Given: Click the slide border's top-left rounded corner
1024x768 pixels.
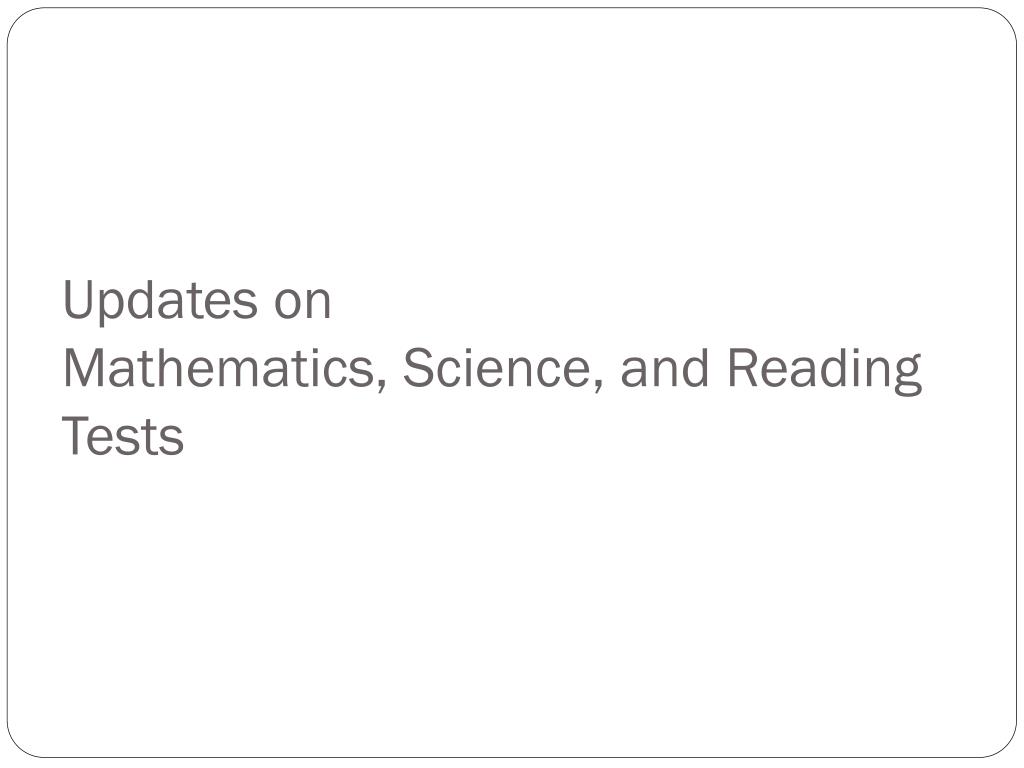Looking at the screenshot, I should click(17, 17).
